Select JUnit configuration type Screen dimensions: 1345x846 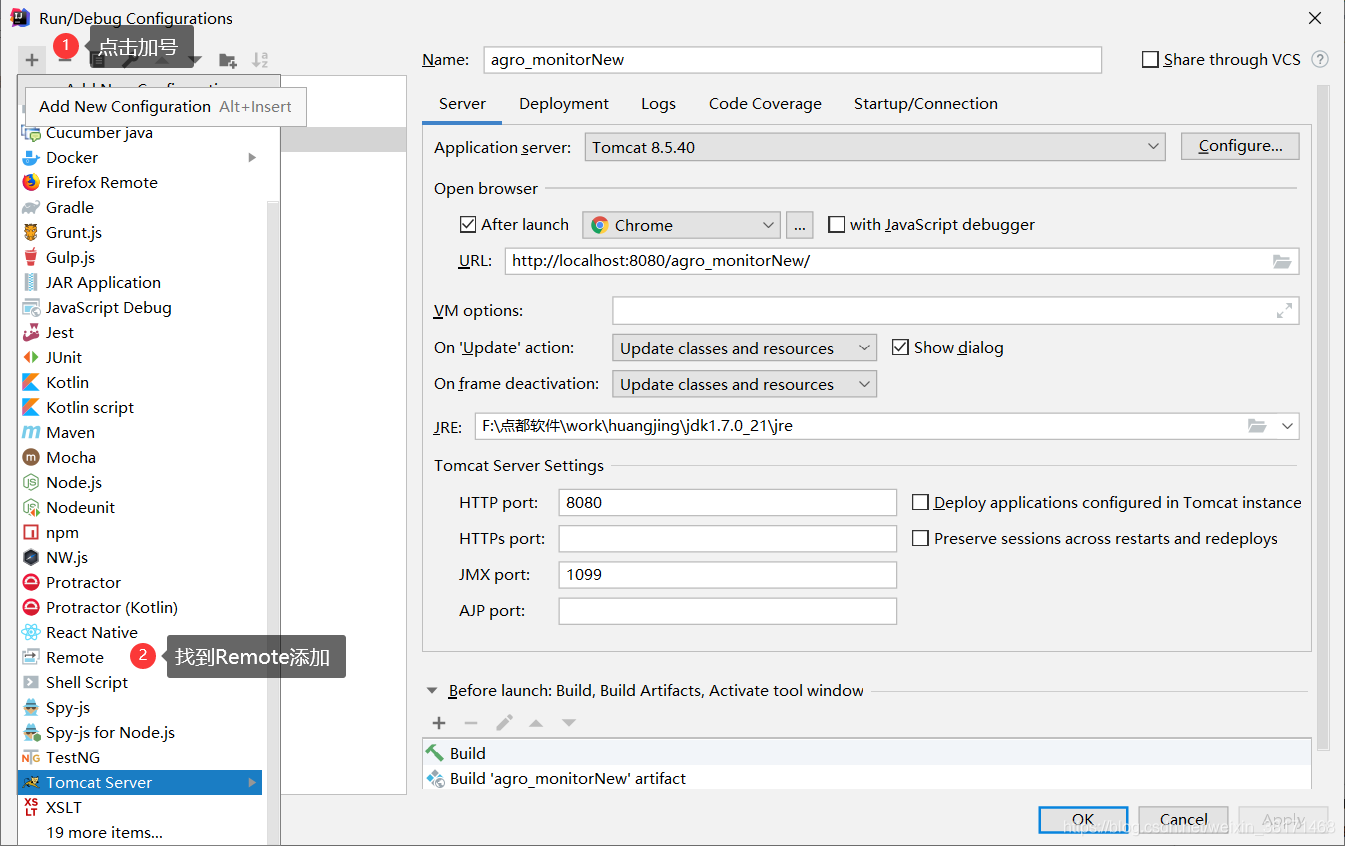(x=139, y=357)
